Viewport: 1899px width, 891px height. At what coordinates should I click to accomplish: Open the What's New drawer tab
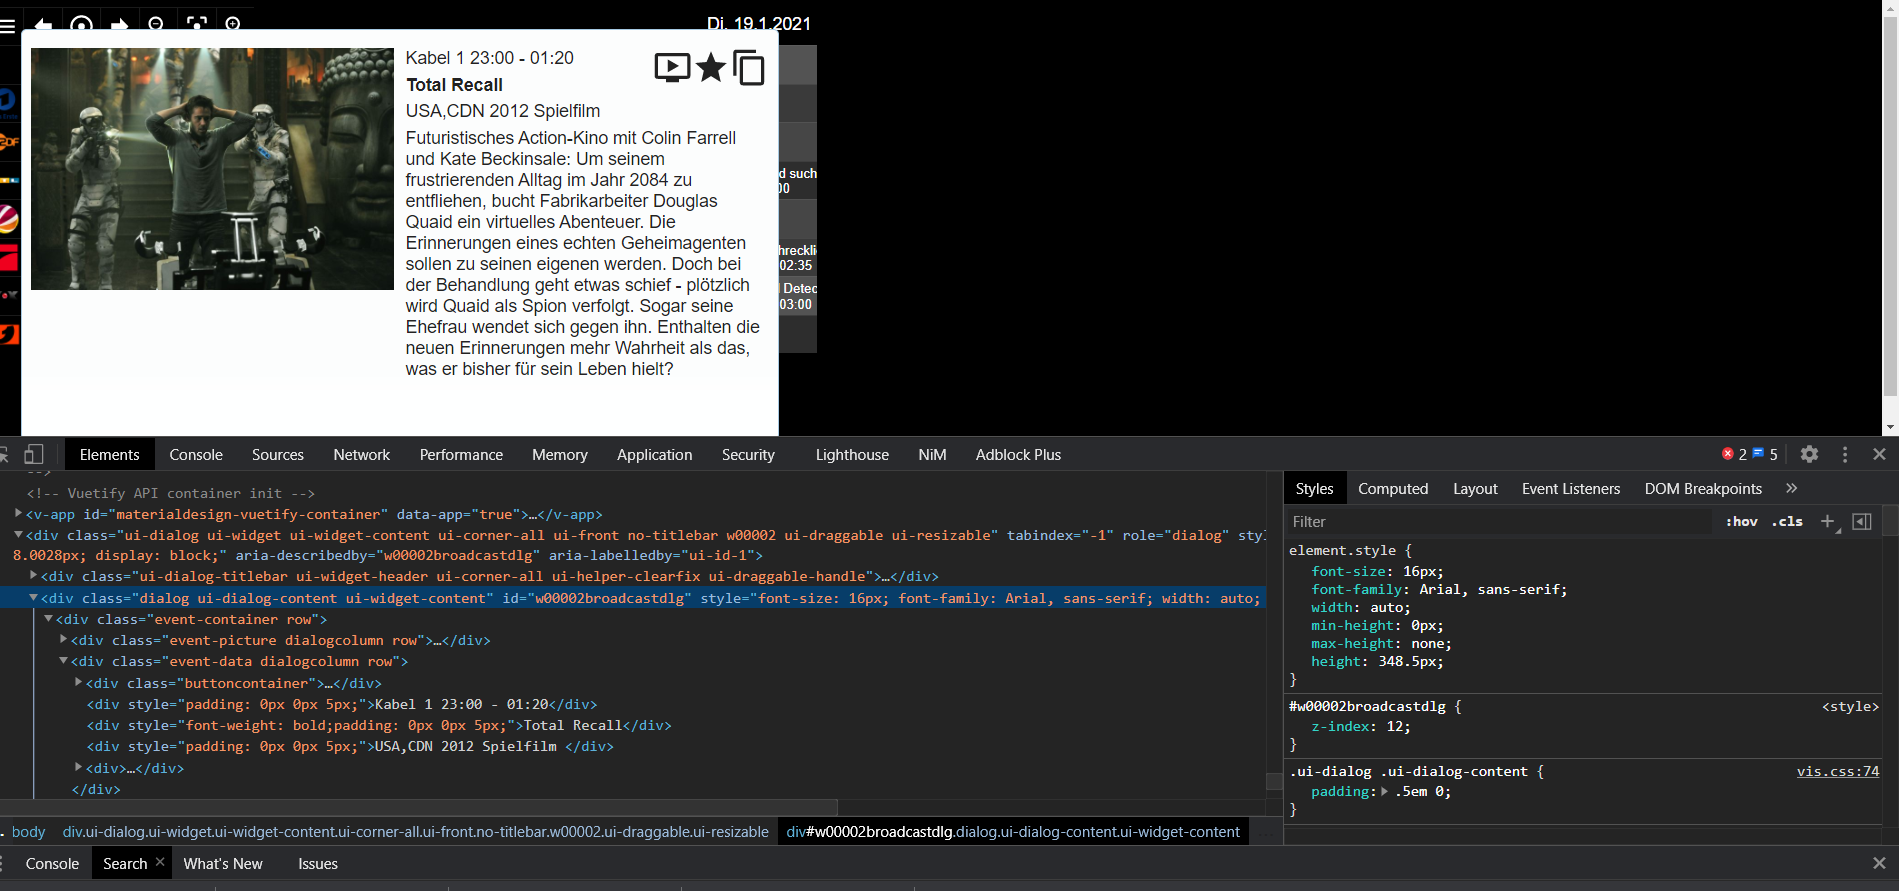tap(223, 863)
